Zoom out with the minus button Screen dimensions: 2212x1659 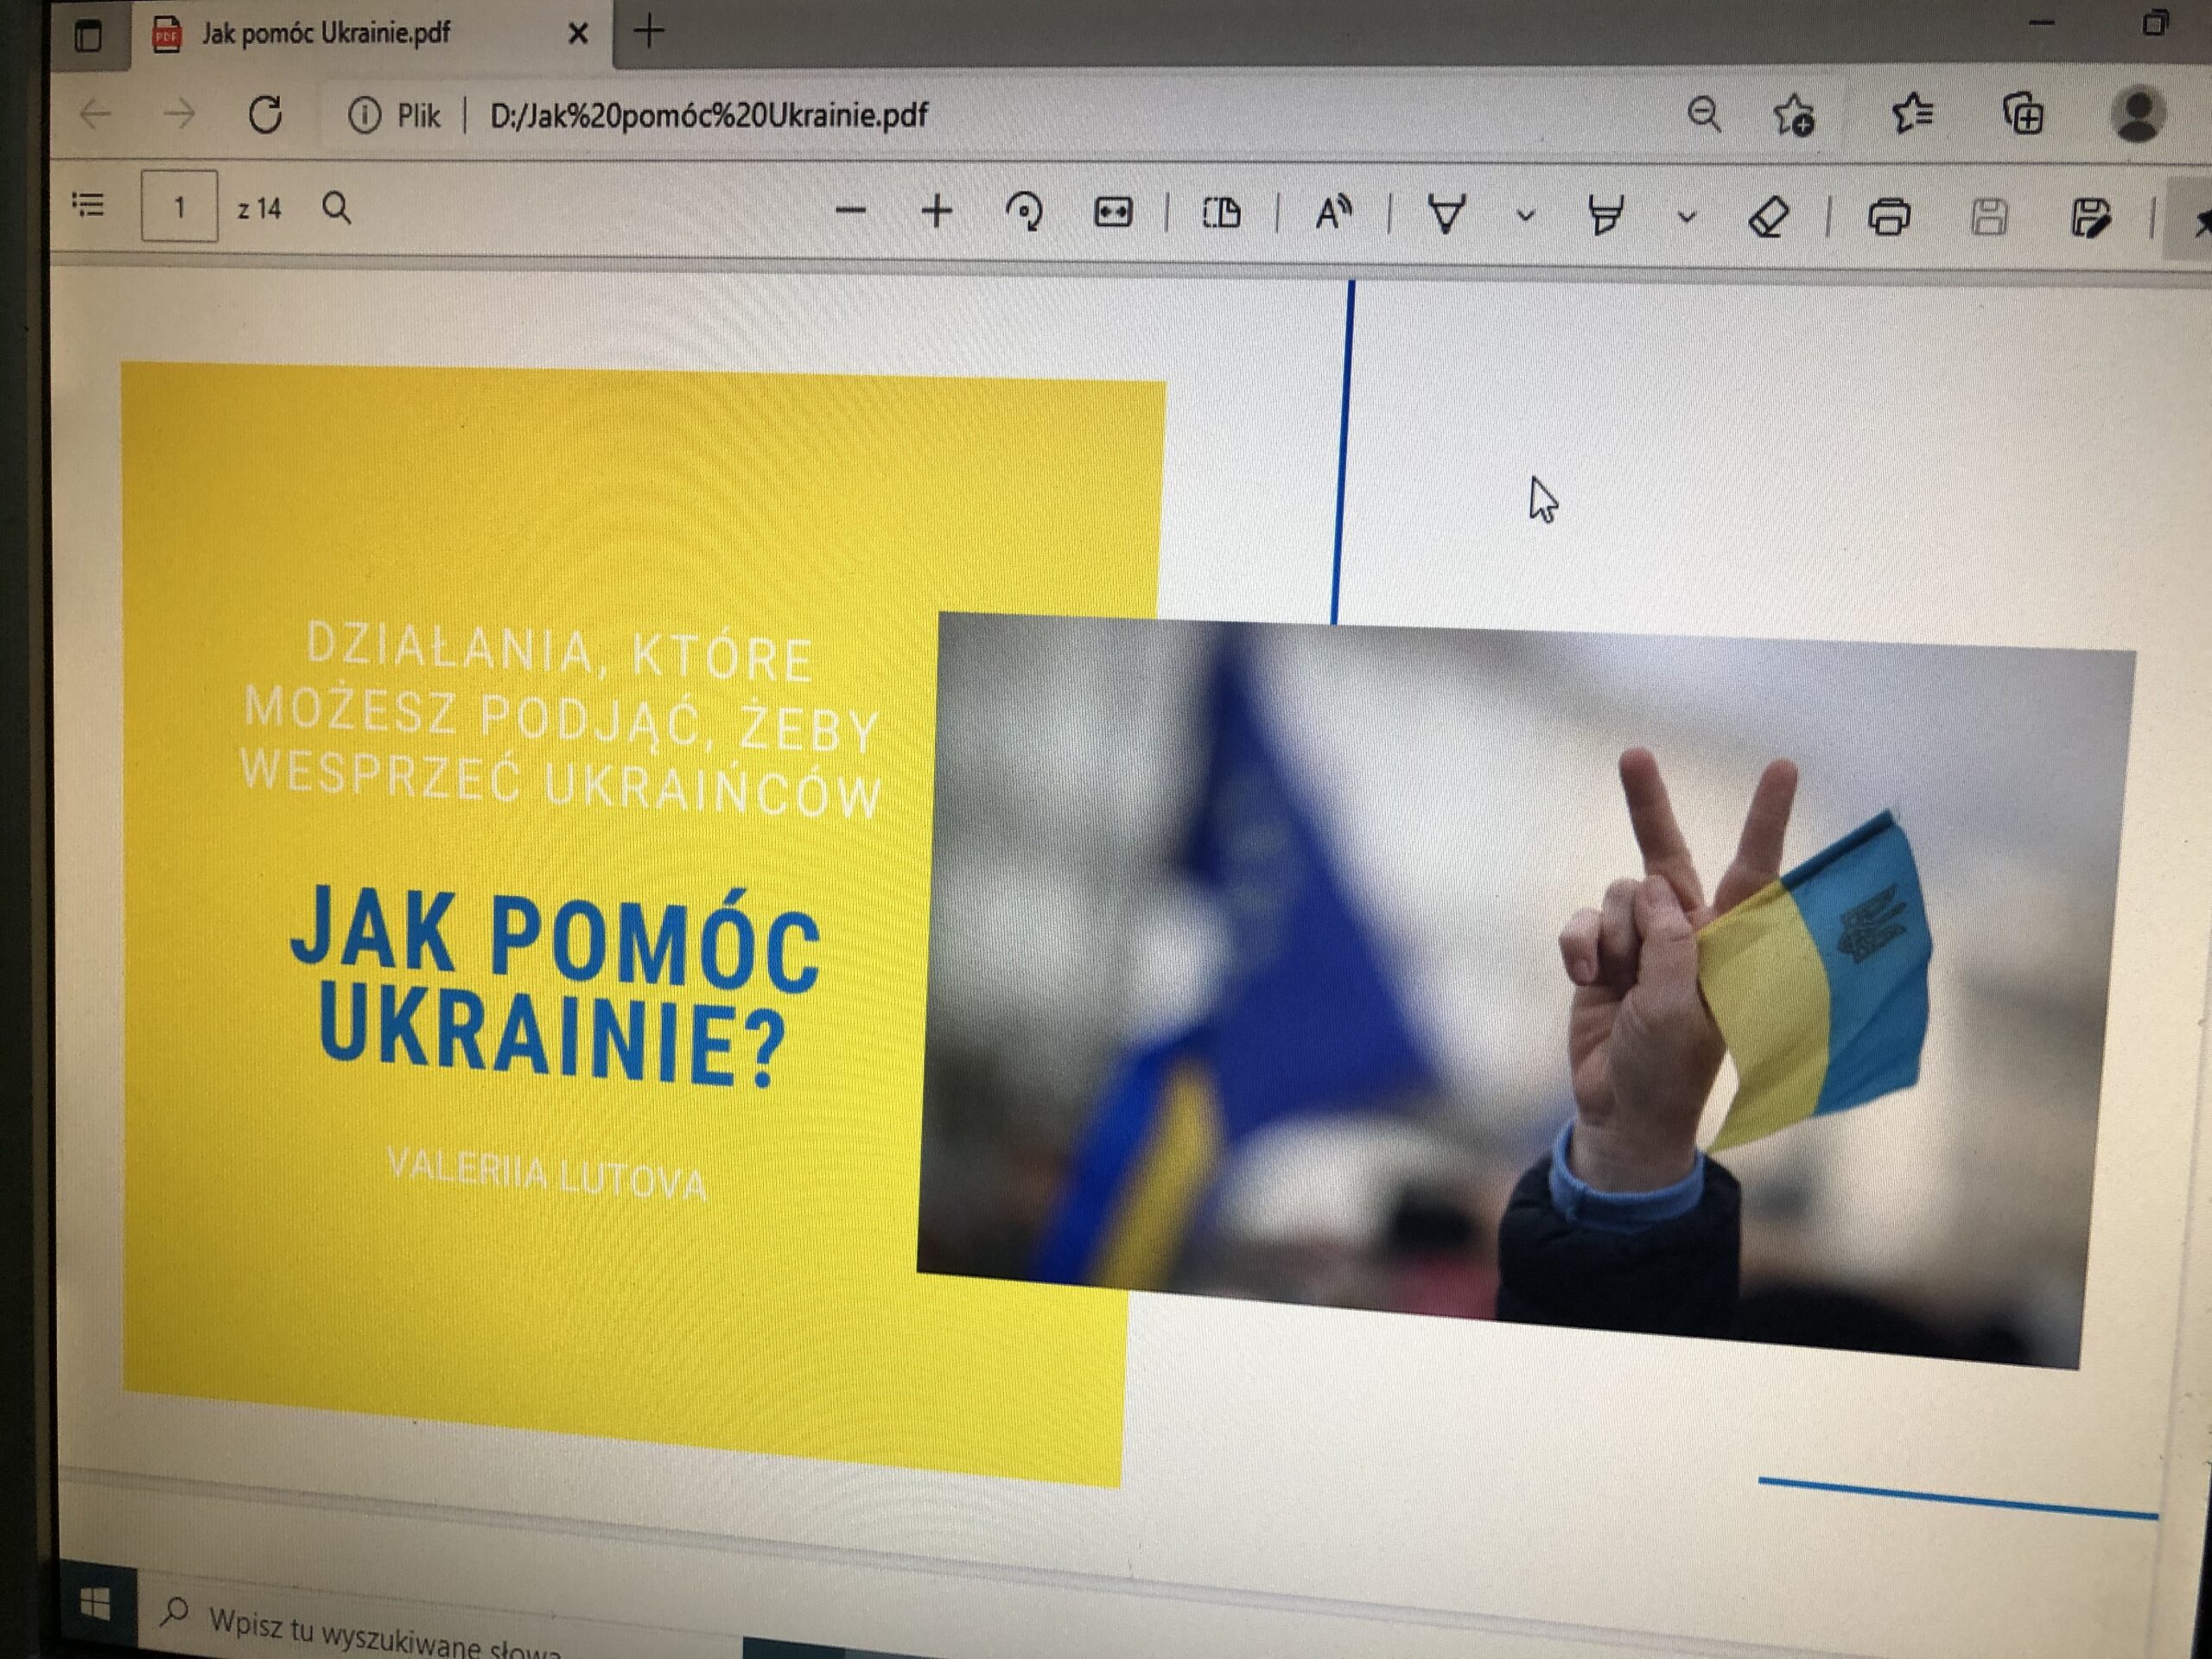click(x=850, y=211)
